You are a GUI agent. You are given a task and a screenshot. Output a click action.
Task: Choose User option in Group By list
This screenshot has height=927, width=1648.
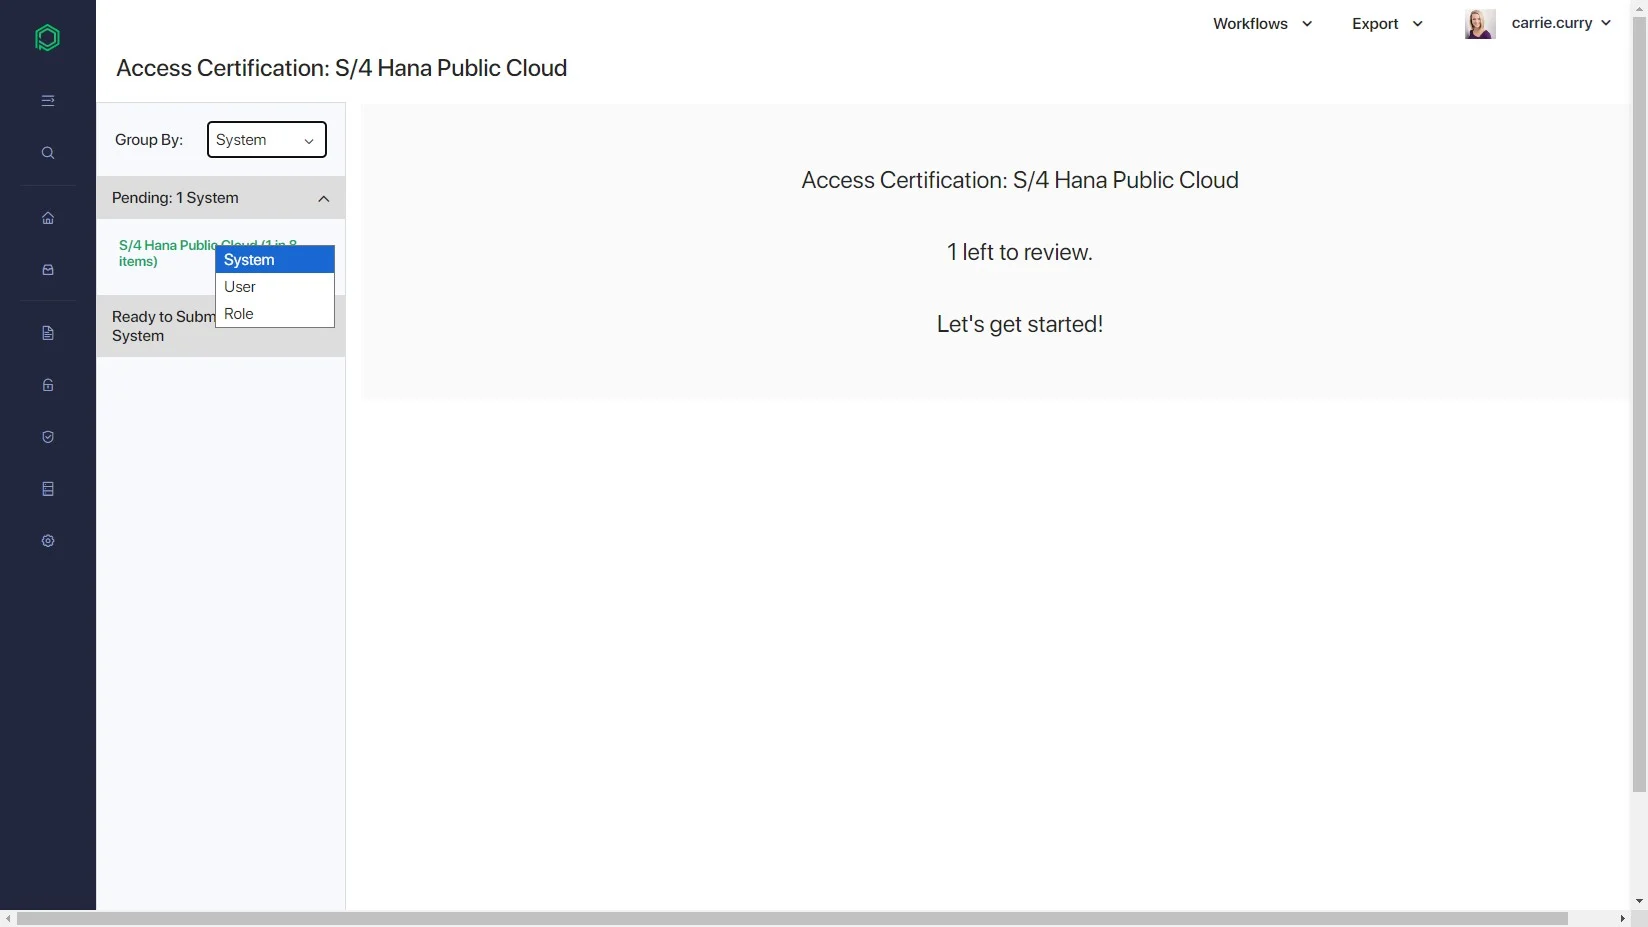coord(275,287)
